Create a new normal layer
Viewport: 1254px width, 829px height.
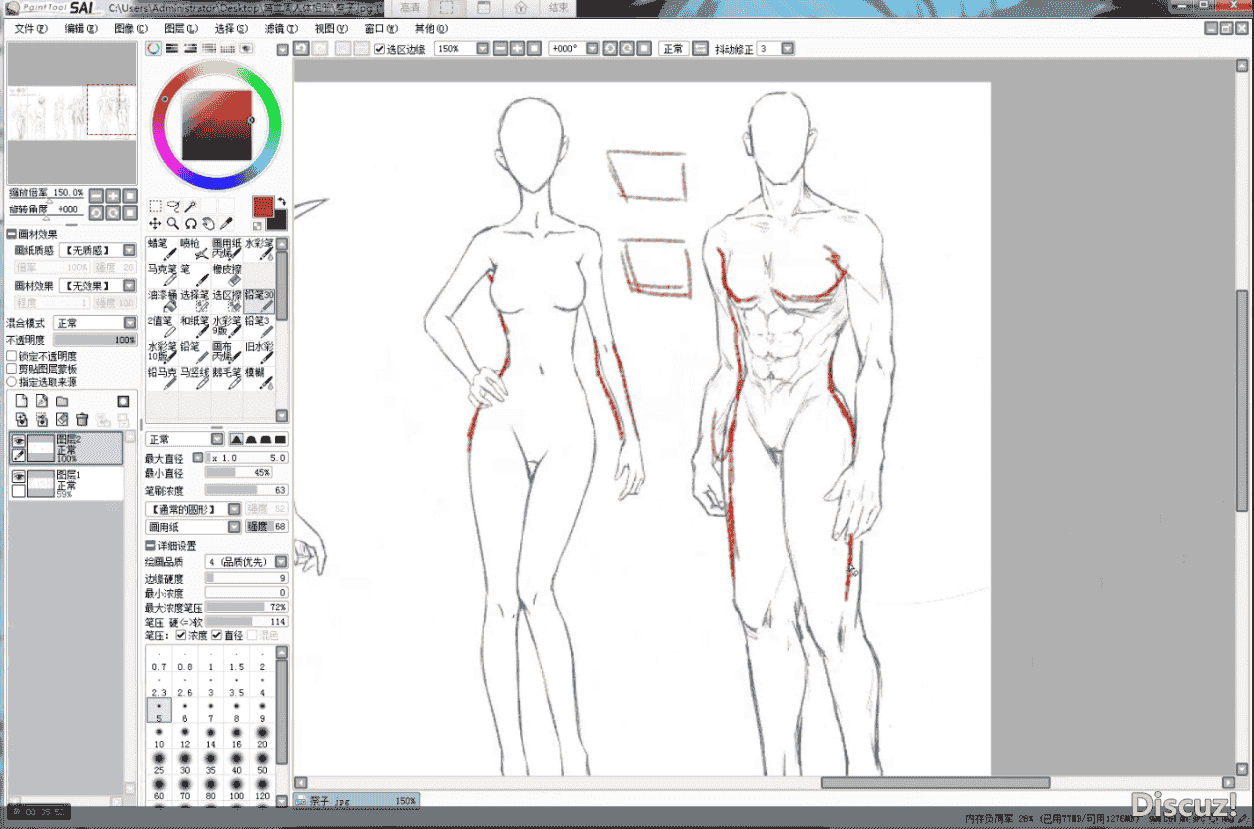click(21, 401)
